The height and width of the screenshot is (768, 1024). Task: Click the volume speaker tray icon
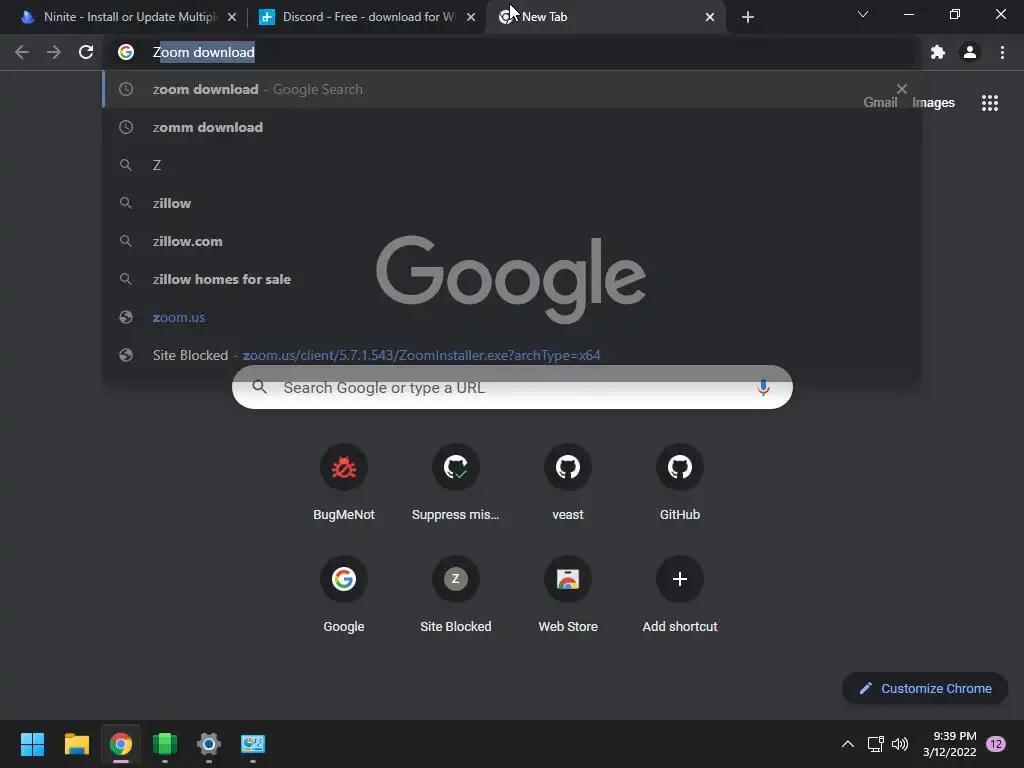coord(900,744)
